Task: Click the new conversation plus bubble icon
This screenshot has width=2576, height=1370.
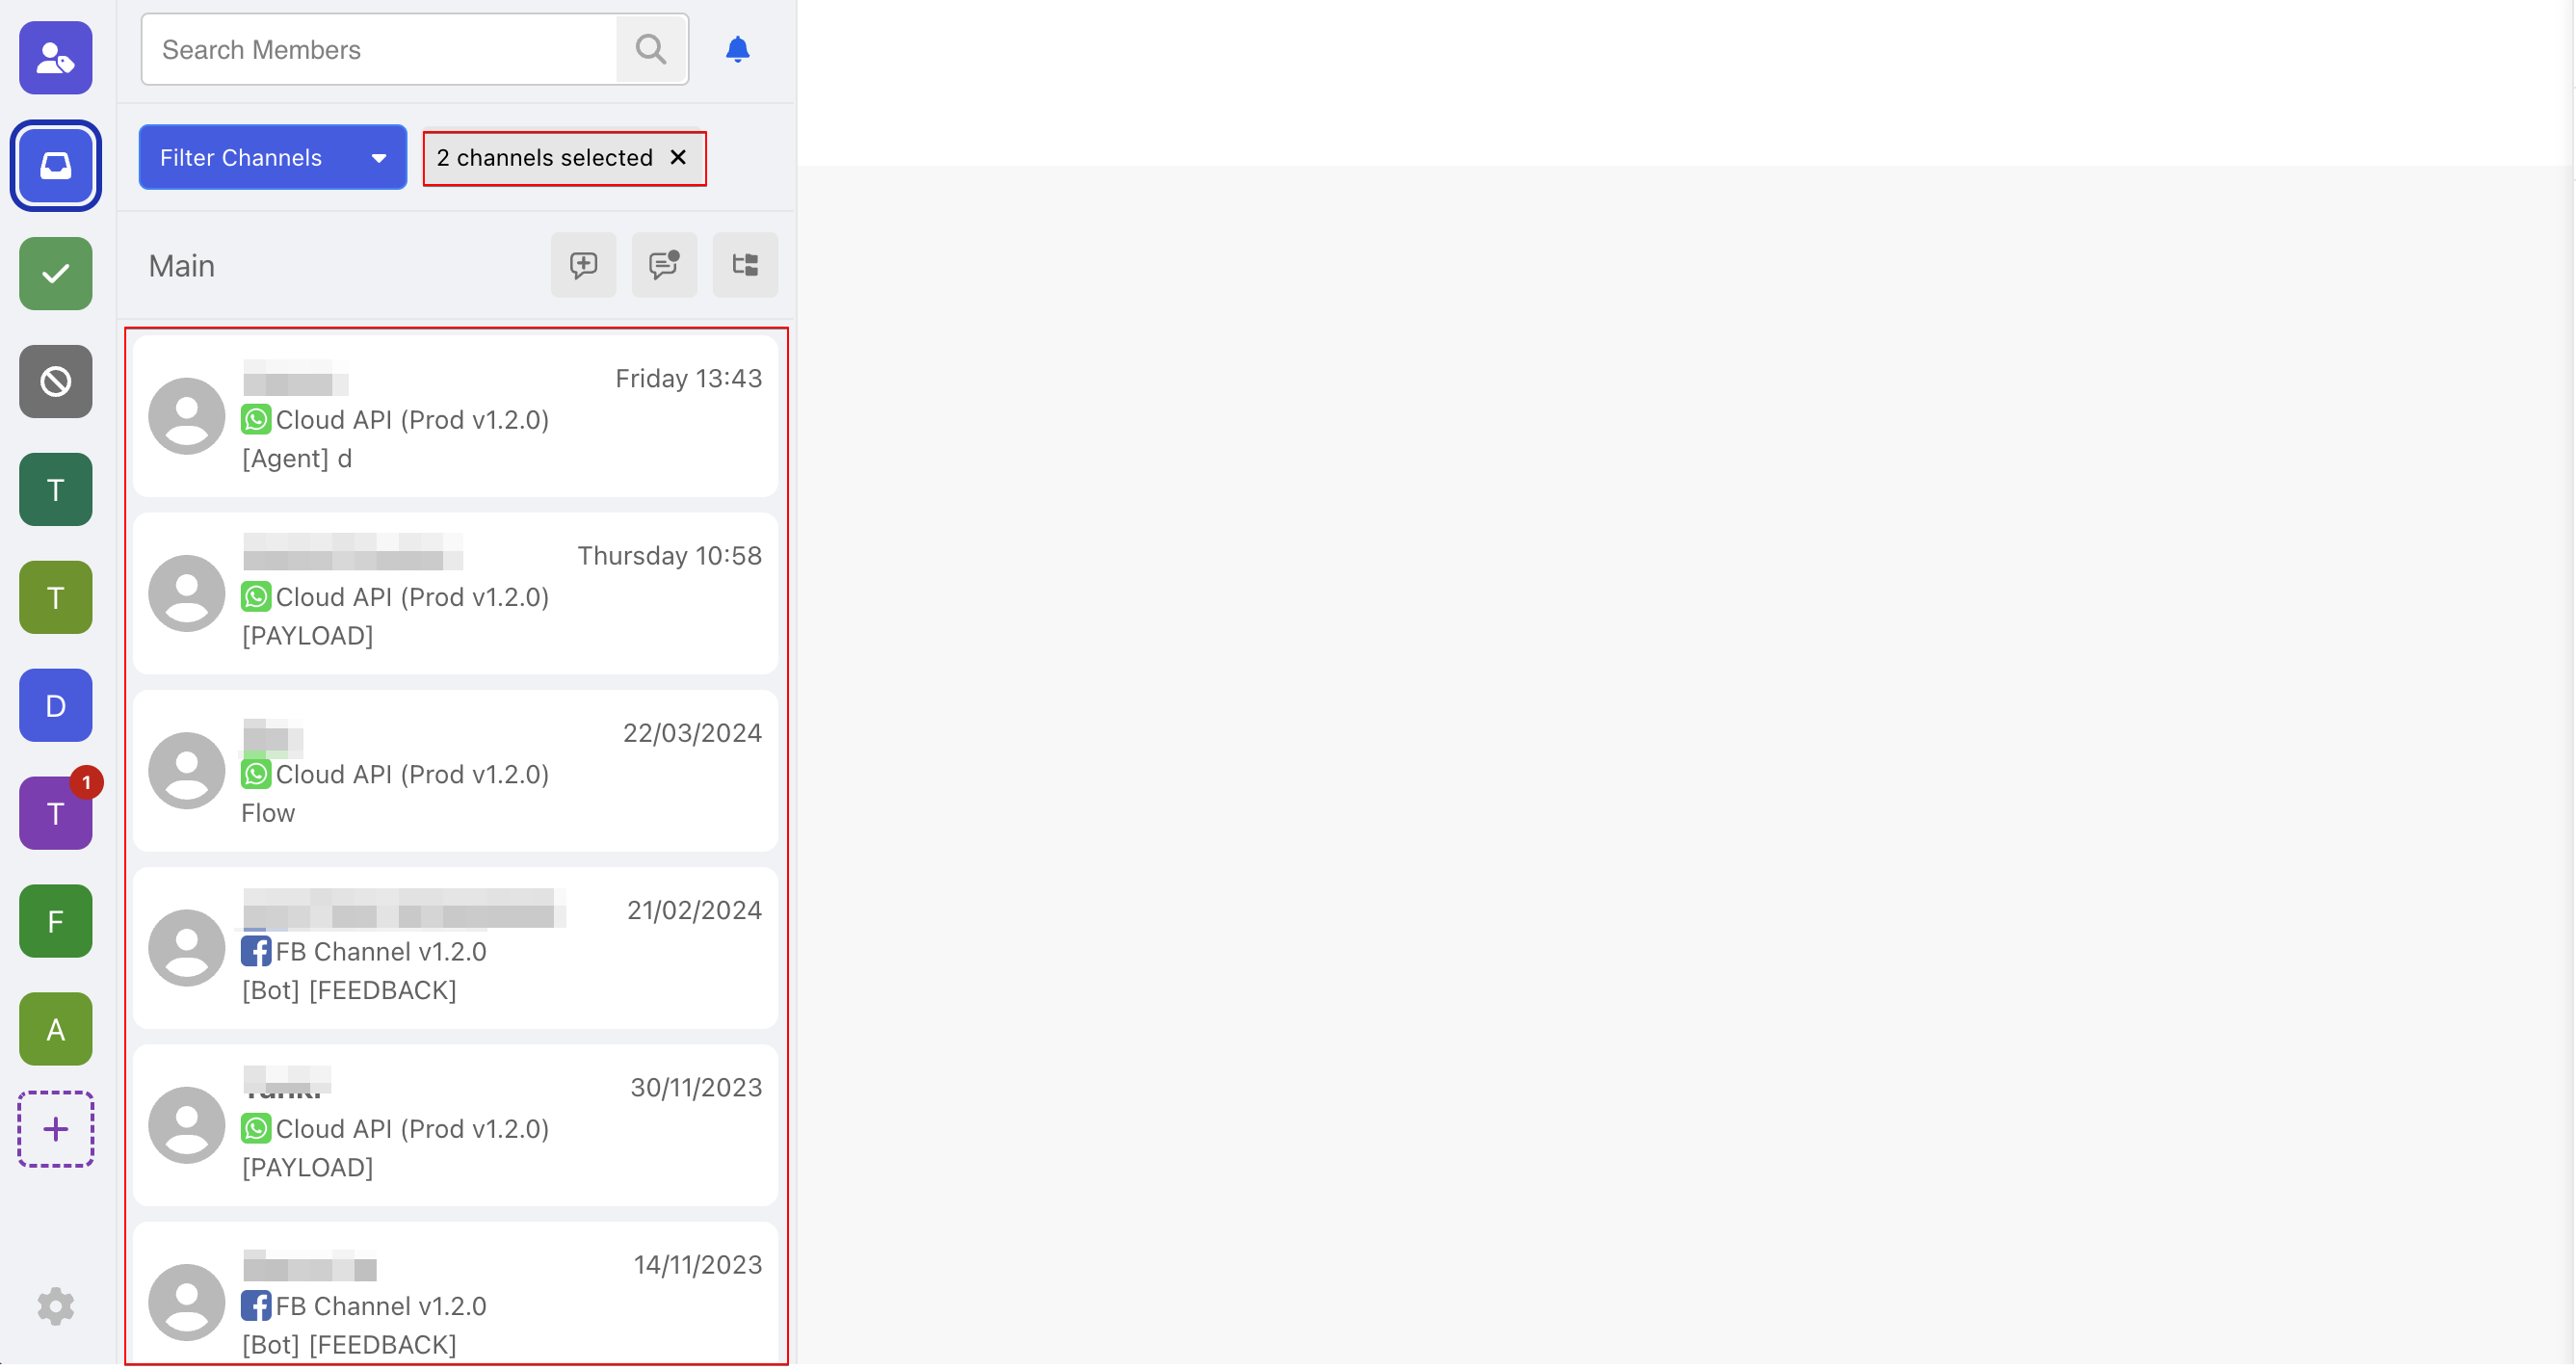Action: click(584, 266)
